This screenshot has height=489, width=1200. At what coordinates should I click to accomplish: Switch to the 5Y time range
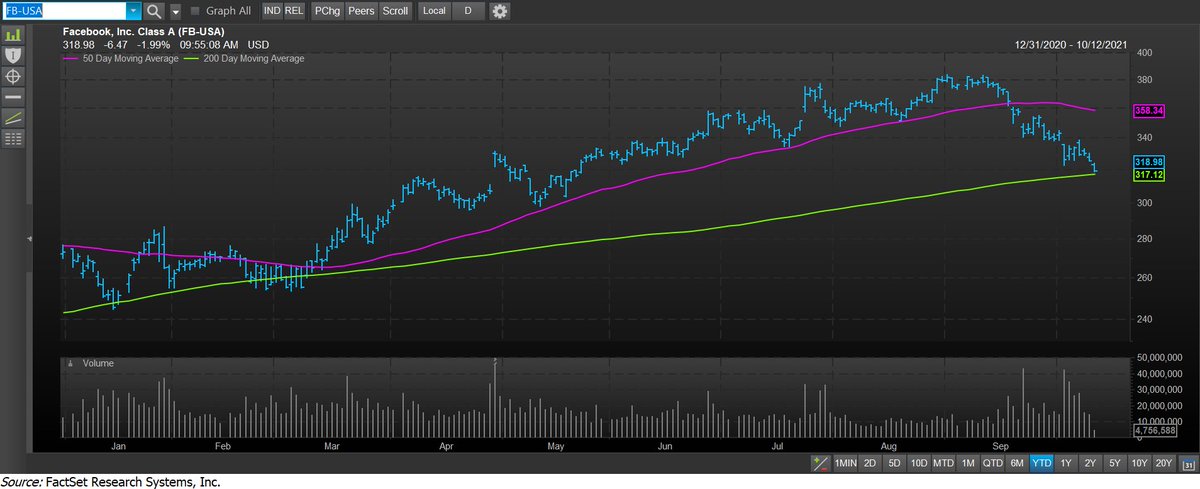point(1114,464)
